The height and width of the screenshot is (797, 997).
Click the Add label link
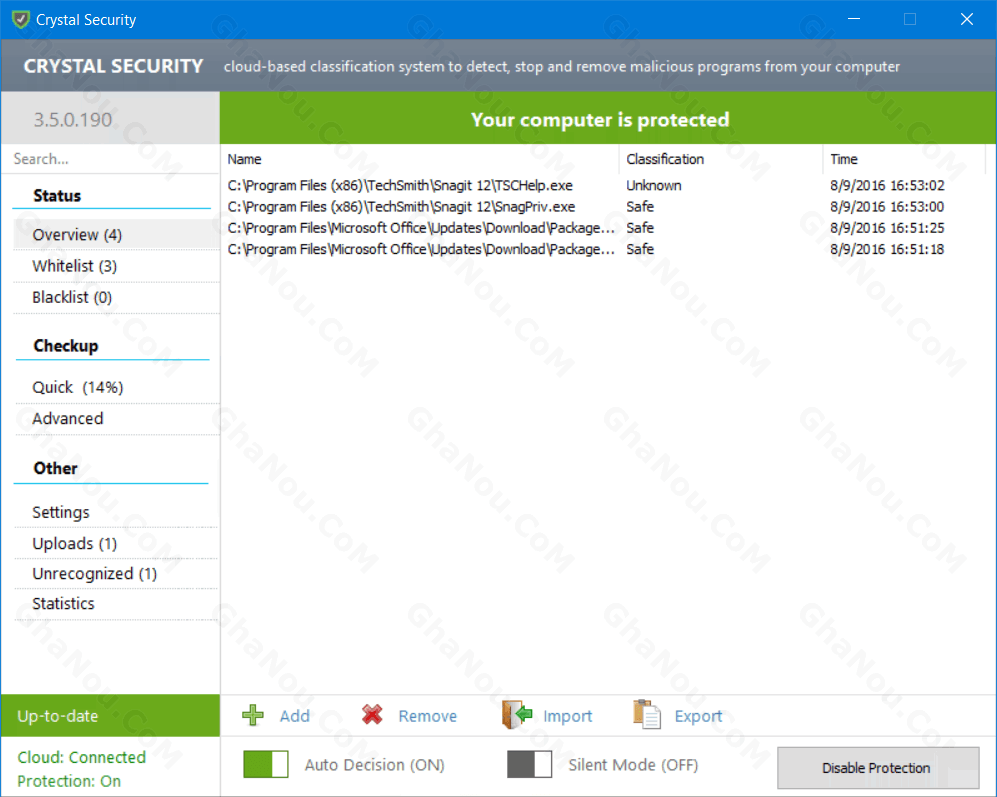(294, 716)
